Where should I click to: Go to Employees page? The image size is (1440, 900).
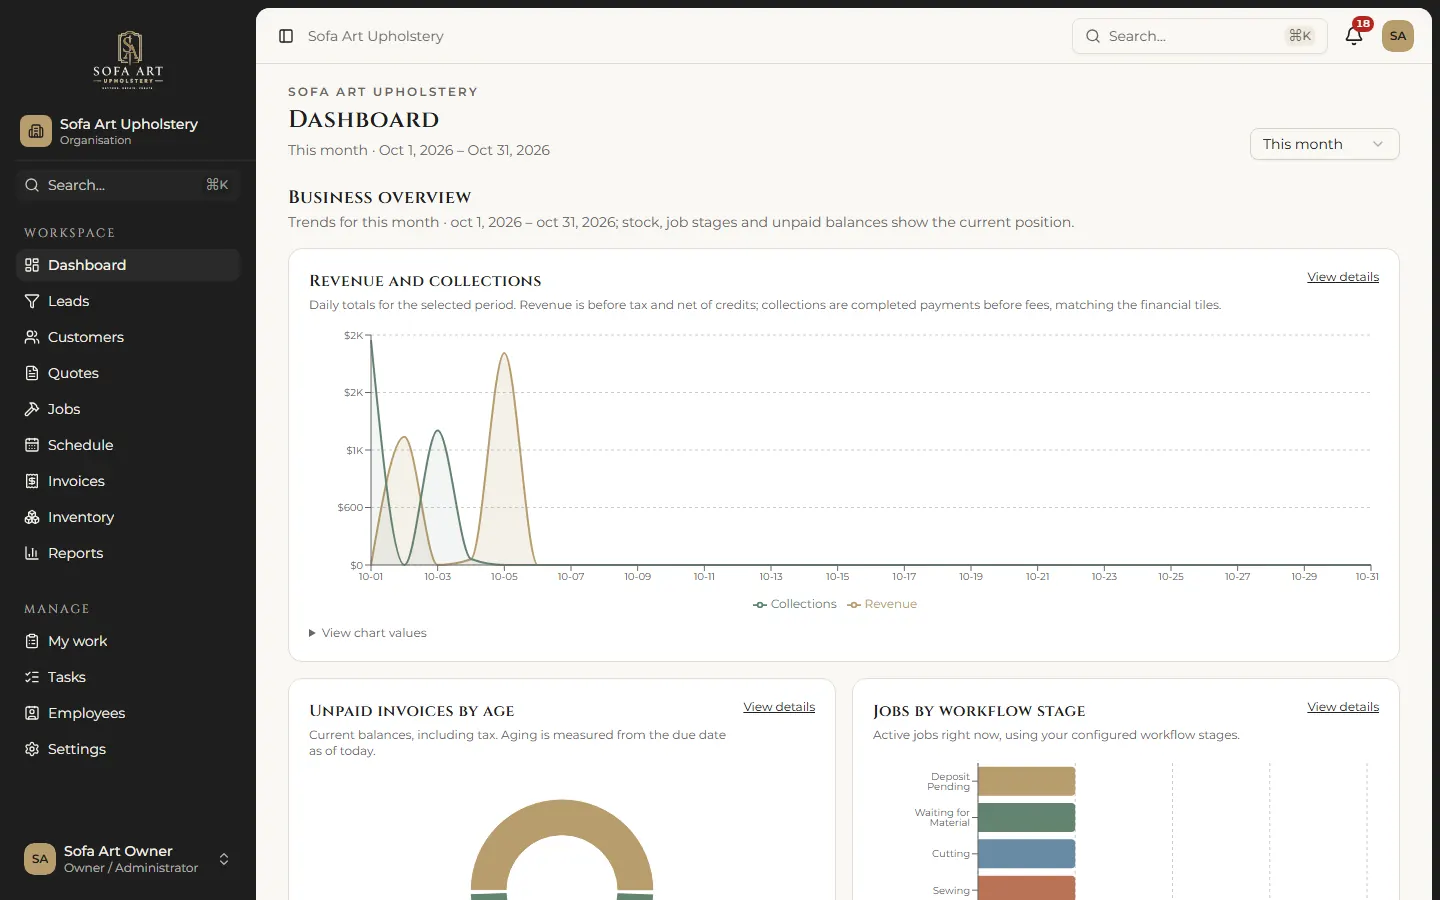point(128,713)
